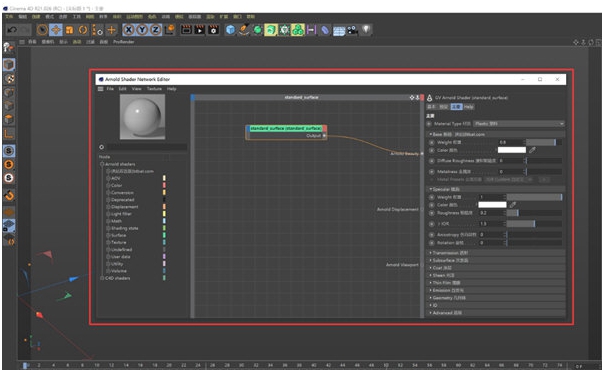Activate the Move tool
This screenshot has width=604, height=370.
[x=56, y=30]
